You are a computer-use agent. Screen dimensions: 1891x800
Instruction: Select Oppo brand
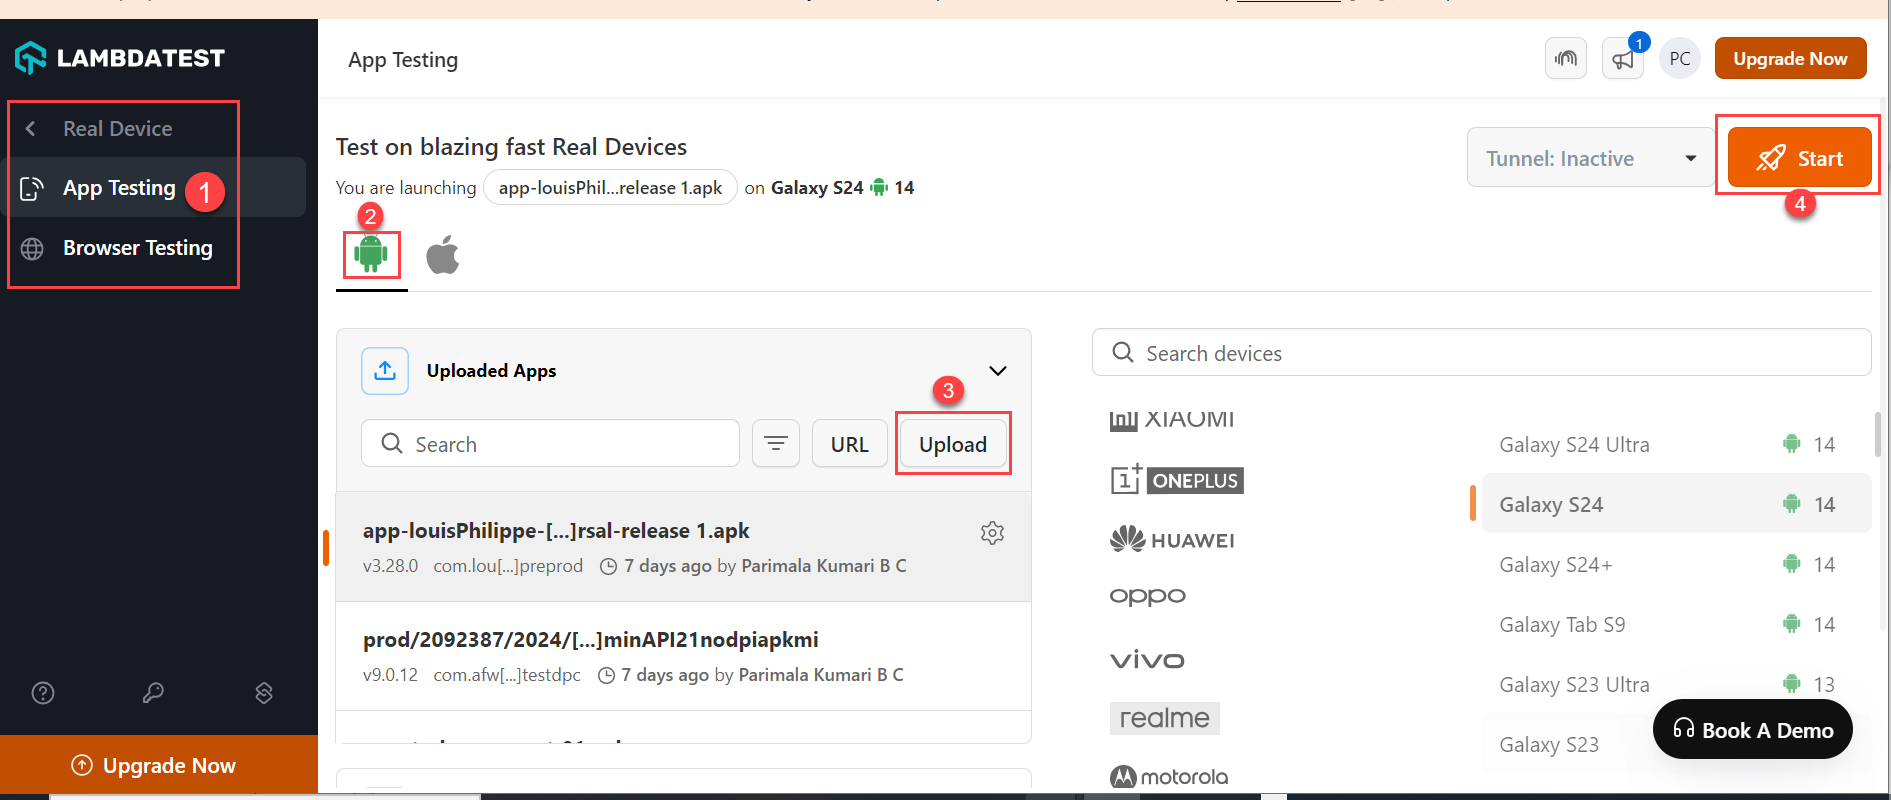click(1148, 596)
